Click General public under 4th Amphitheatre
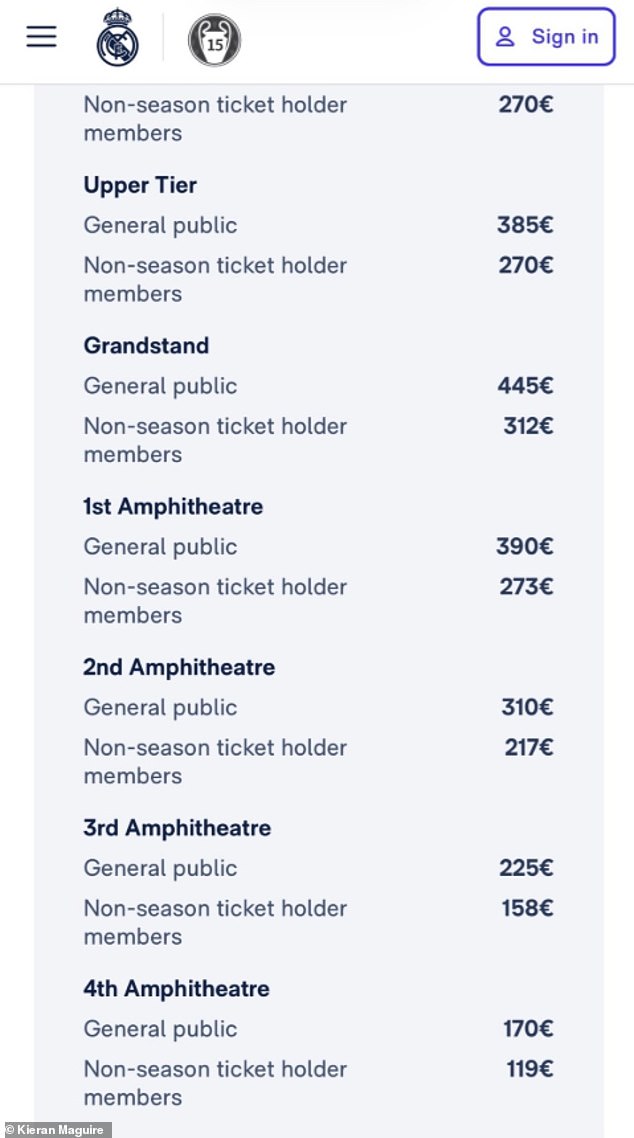 tap(160, 1029)
